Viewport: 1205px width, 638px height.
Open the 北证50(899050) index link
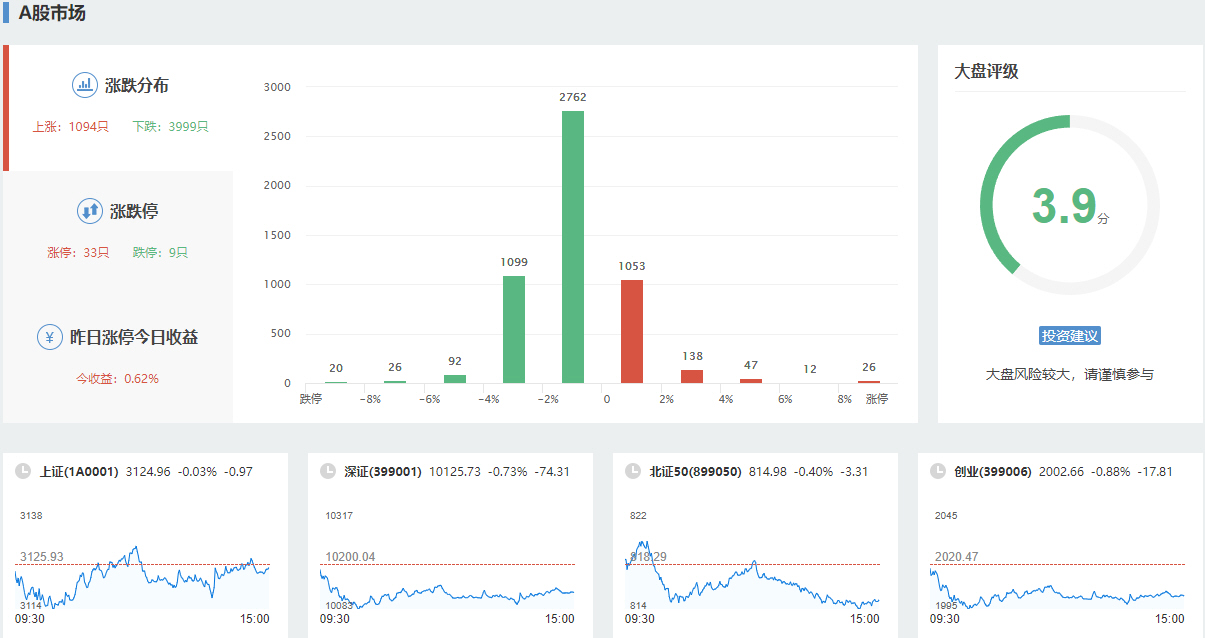[x=695, y=471]
